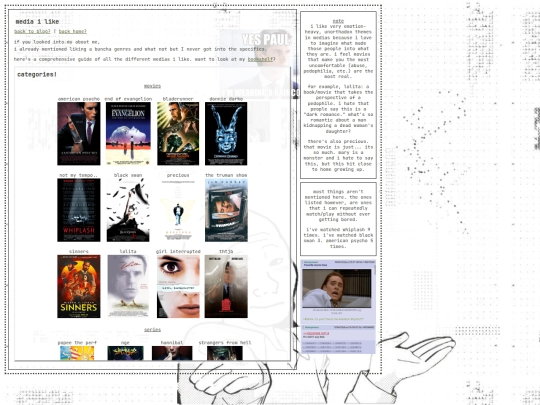The width and height of the screenshot is (540, 405).
Task: Click the 'hannibal' caption text
Action: [172, 342]
